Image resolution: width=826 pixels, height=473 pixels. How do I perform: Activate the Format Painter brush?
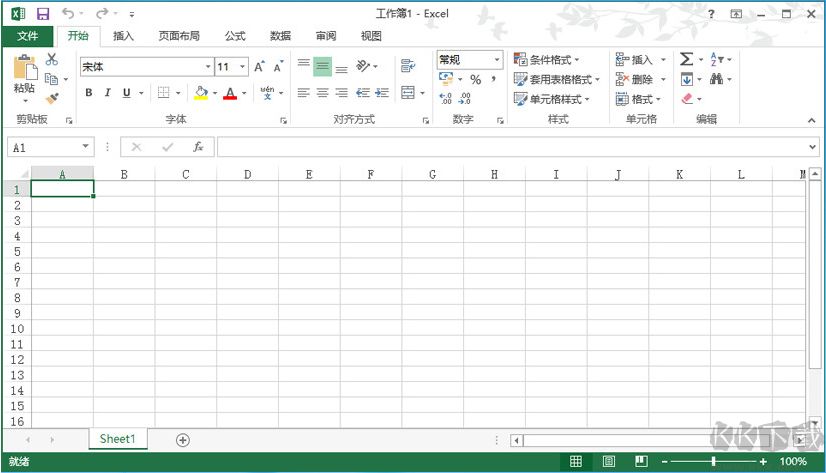coord(52,98)
